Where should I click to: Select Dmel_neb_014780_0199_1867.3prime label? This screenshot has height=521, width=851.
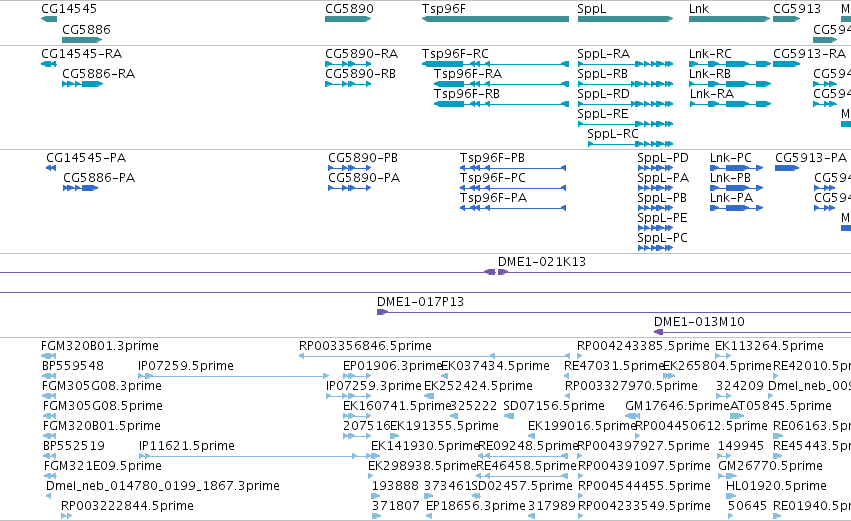[x=163, y=486]
